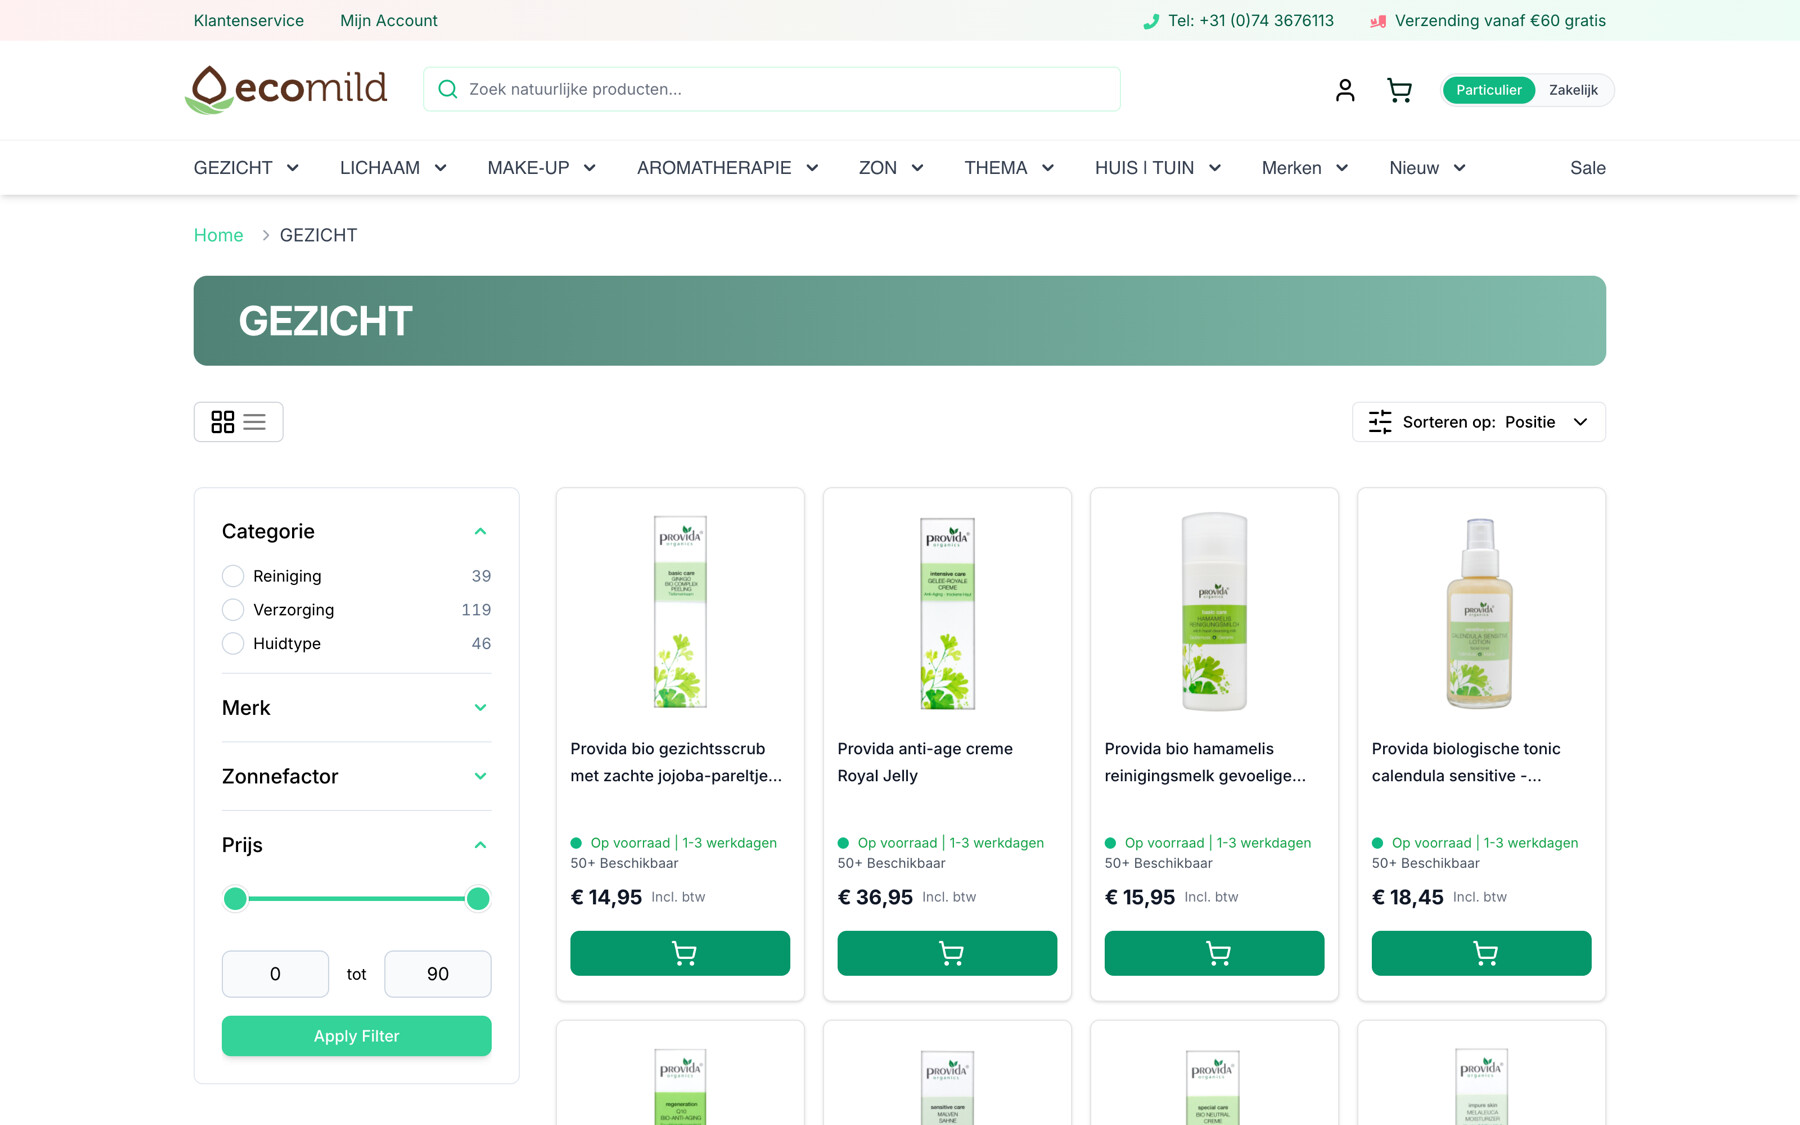Click the ecomild logo
The width and height of the screenshot is (1800, 1125).
[x=286, y=89]
